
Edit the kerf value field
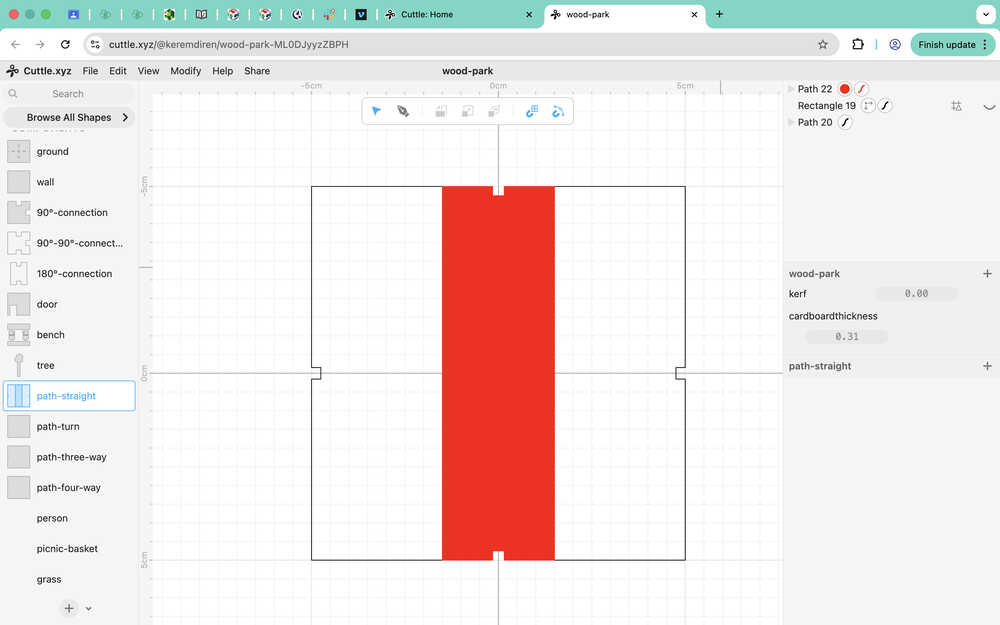point(916,293)
